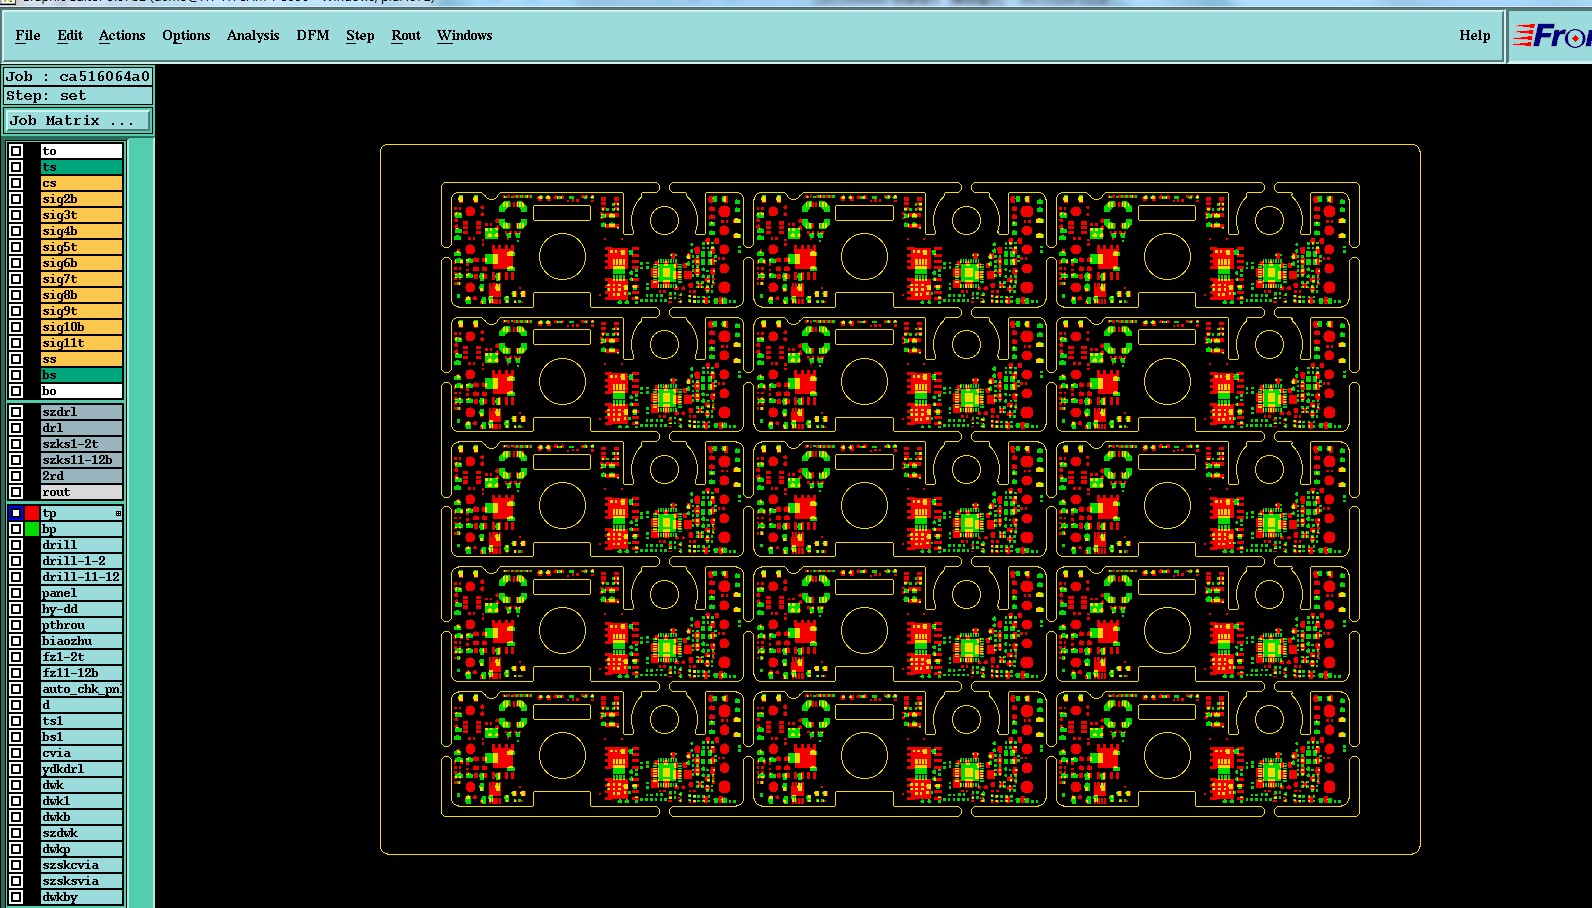Toggle display checkbox of the to layer

coord(16,151)
